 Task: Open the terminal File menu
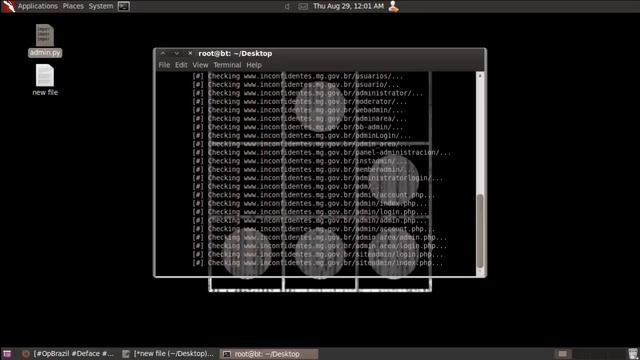click(x=164, y=65)
